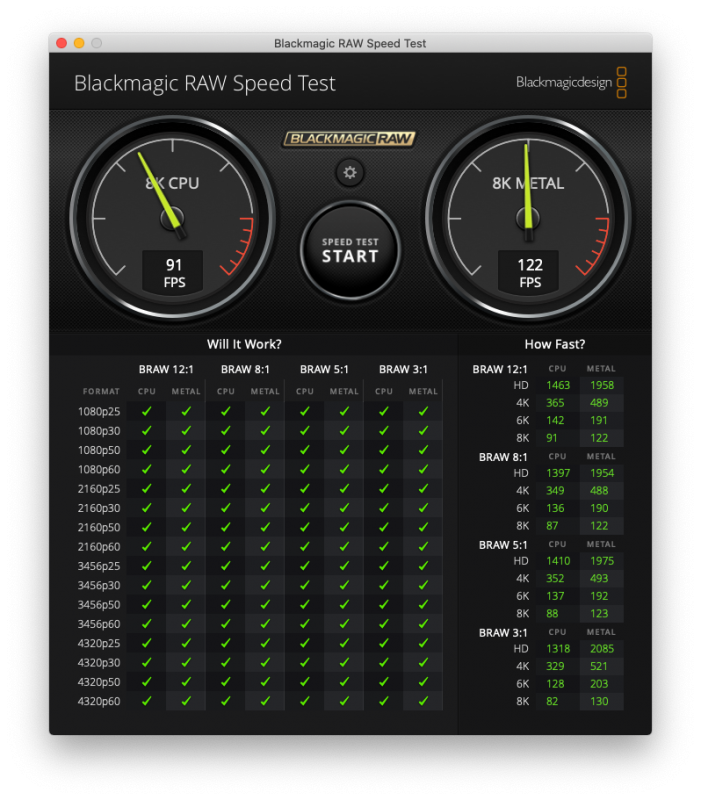701x800 pixels.
Task: Click 3456p25 BRAW 3:1 CPU checkmark
Action: [x=384, y=566]
